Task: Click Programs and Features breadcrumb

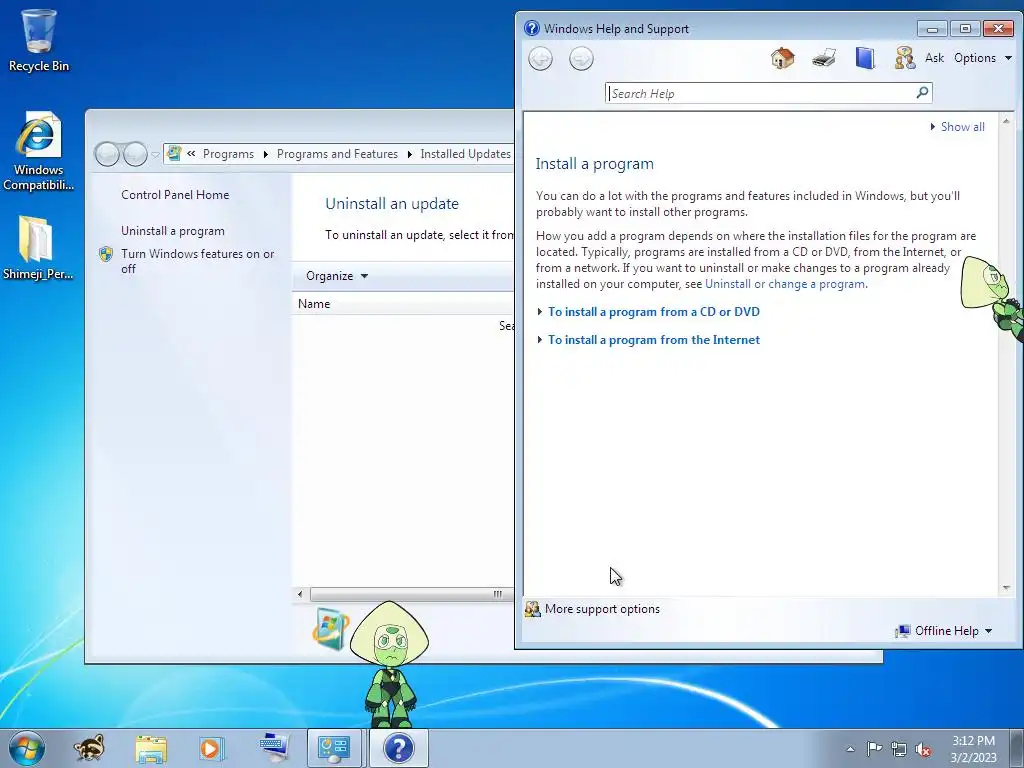Action: (x=337, y=154)
